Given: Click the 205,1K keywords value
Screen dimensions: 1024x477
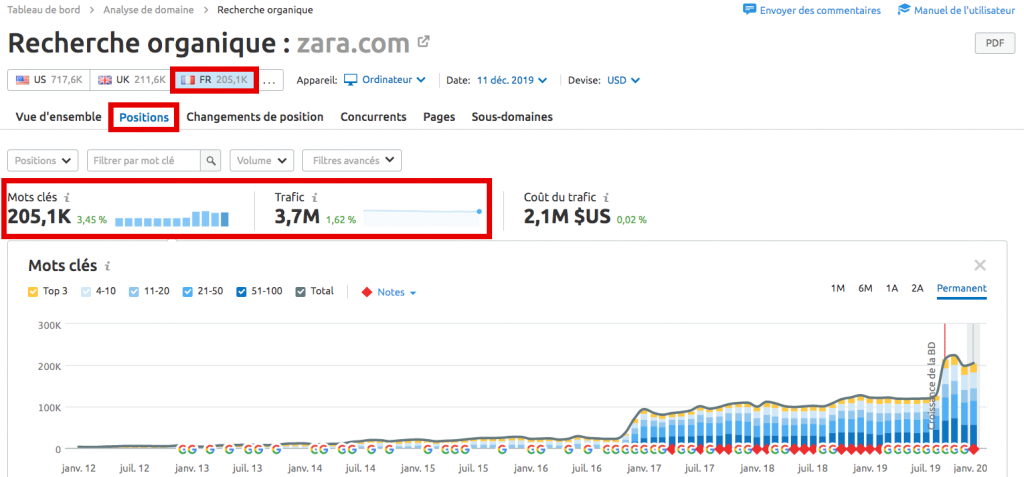Looking at the screenshot, I should pyautogui.click(x=39, y=217).
